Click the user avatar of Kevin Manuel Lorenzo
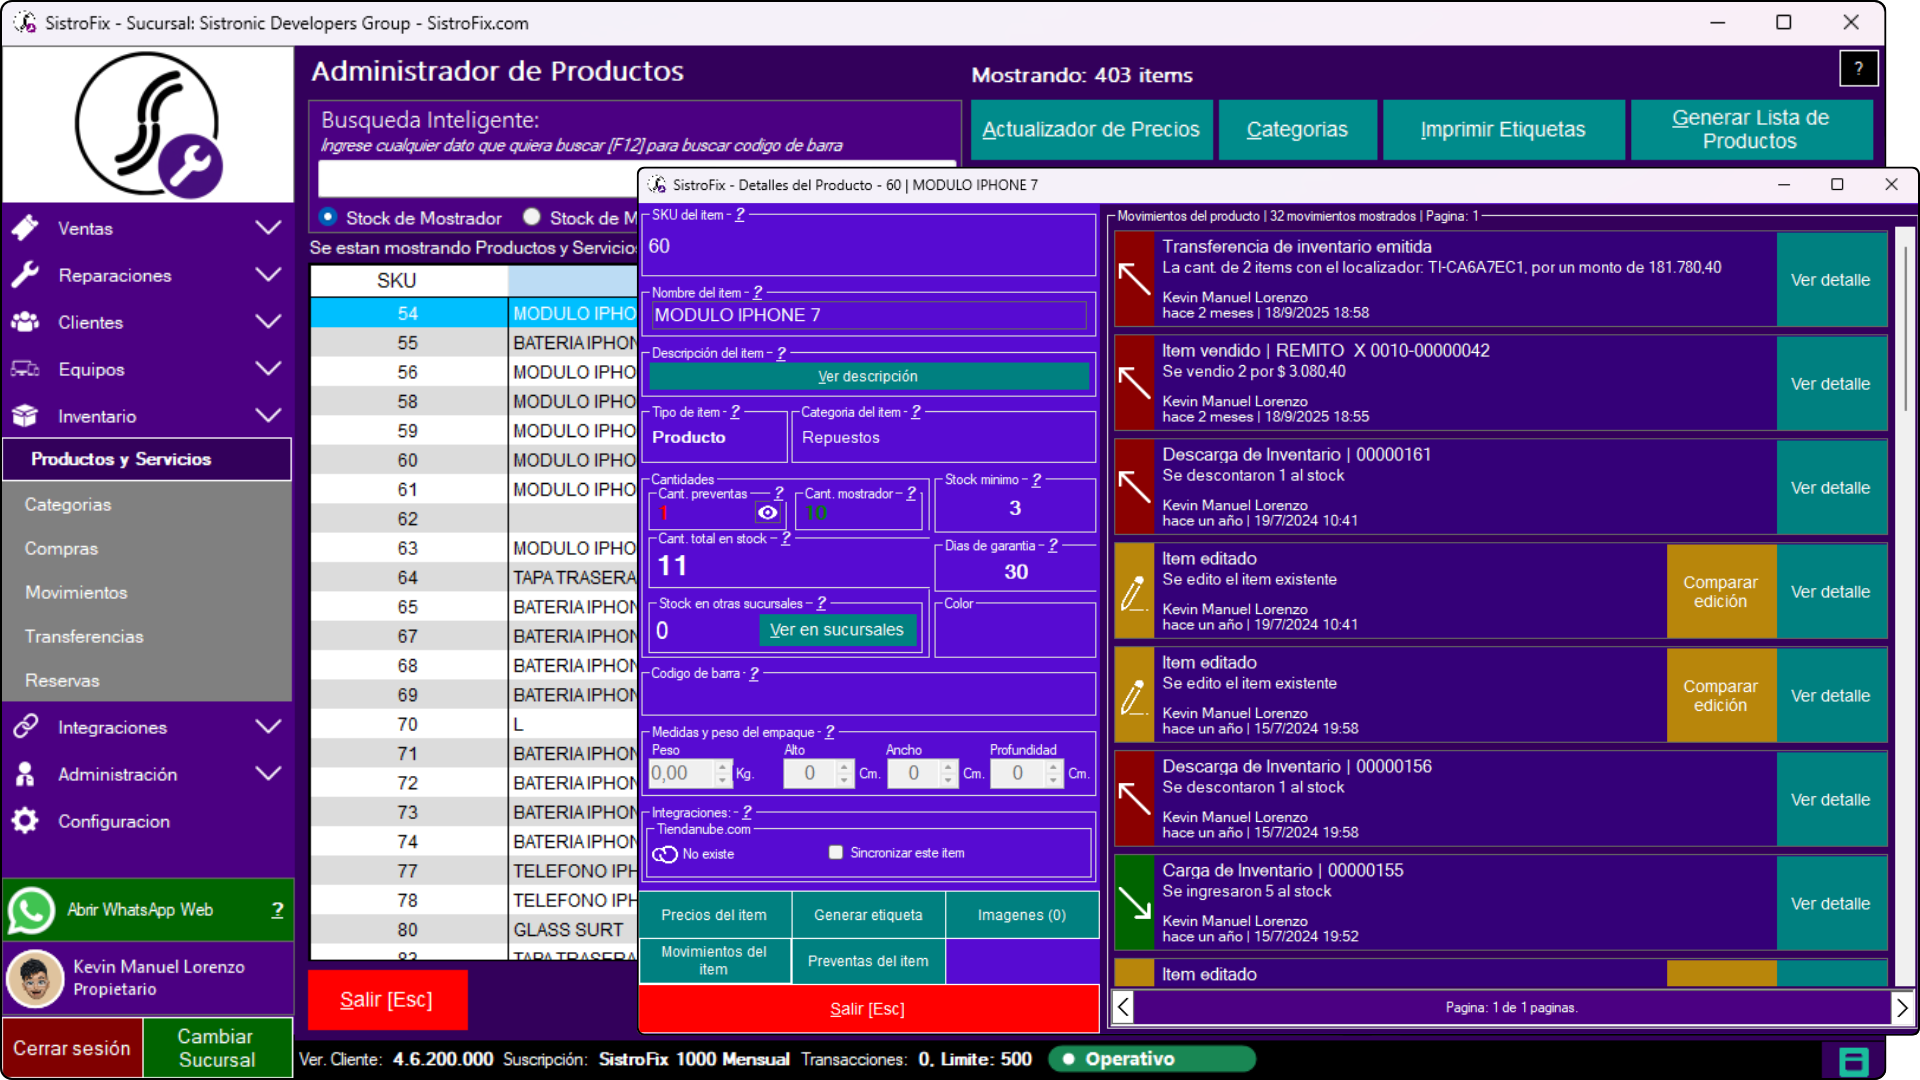This screenshot has width=1920, height=1080. tap(35, 978)
